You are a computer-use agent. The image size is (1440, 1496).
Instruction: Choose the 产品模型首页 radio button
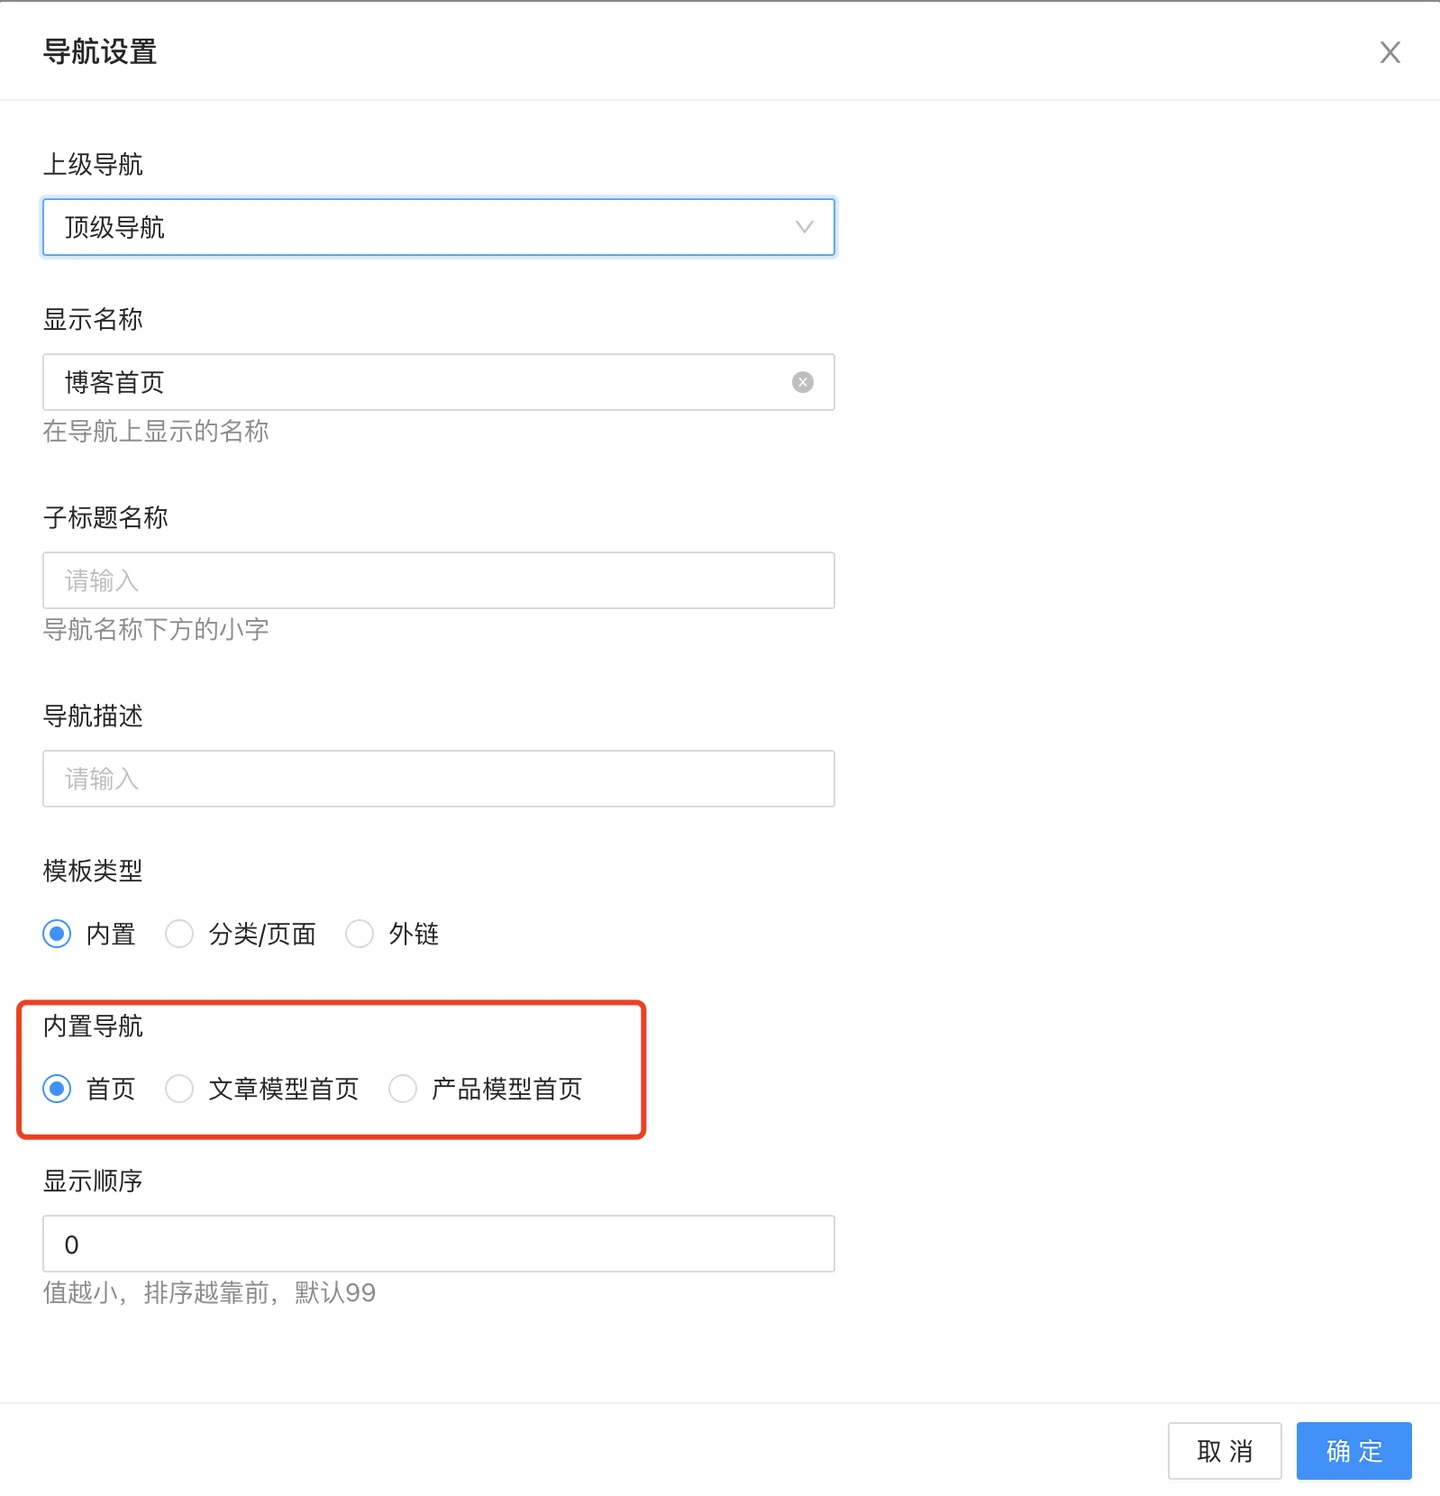(403, 1089)
